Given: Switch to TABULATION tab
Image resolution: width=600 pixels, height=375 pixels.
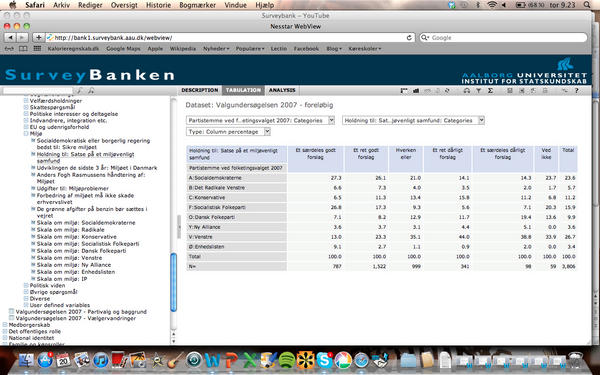Looking at the screenshot, I should pos(243,90).
